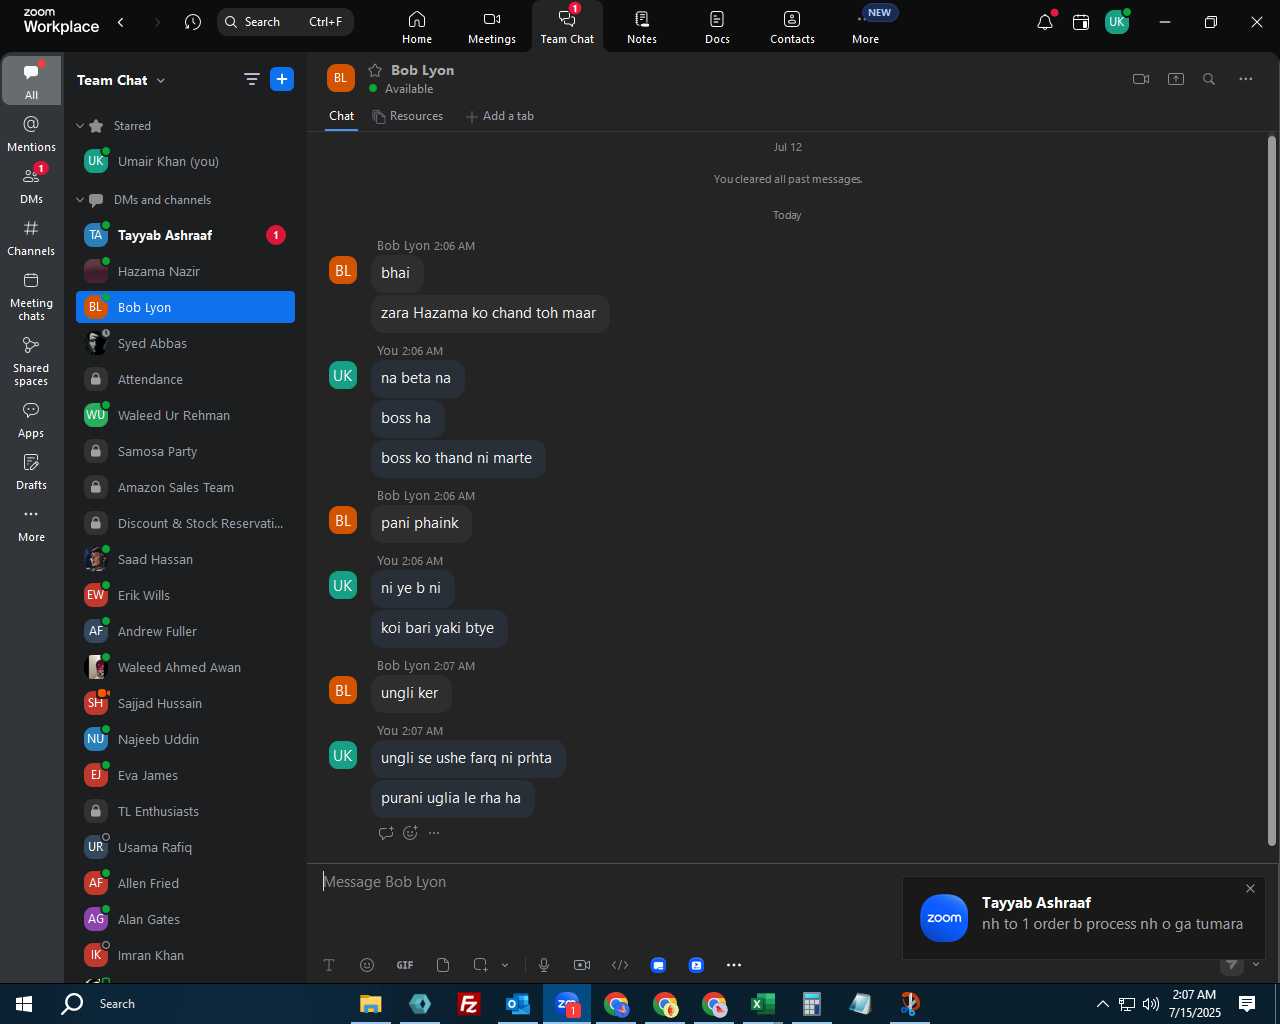Insert a code snippet

coord(620,965)
